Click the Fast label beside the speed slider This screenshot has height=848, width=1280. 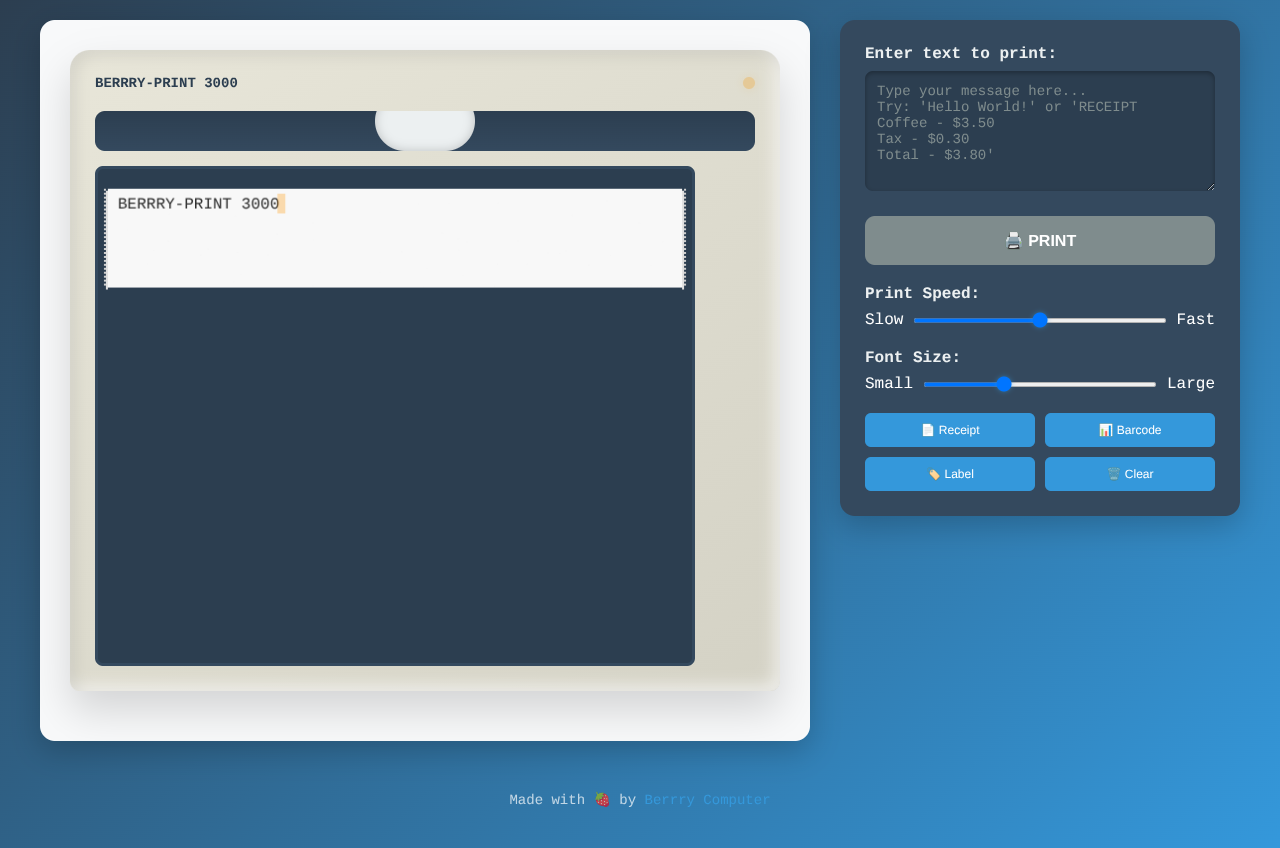1195,319
